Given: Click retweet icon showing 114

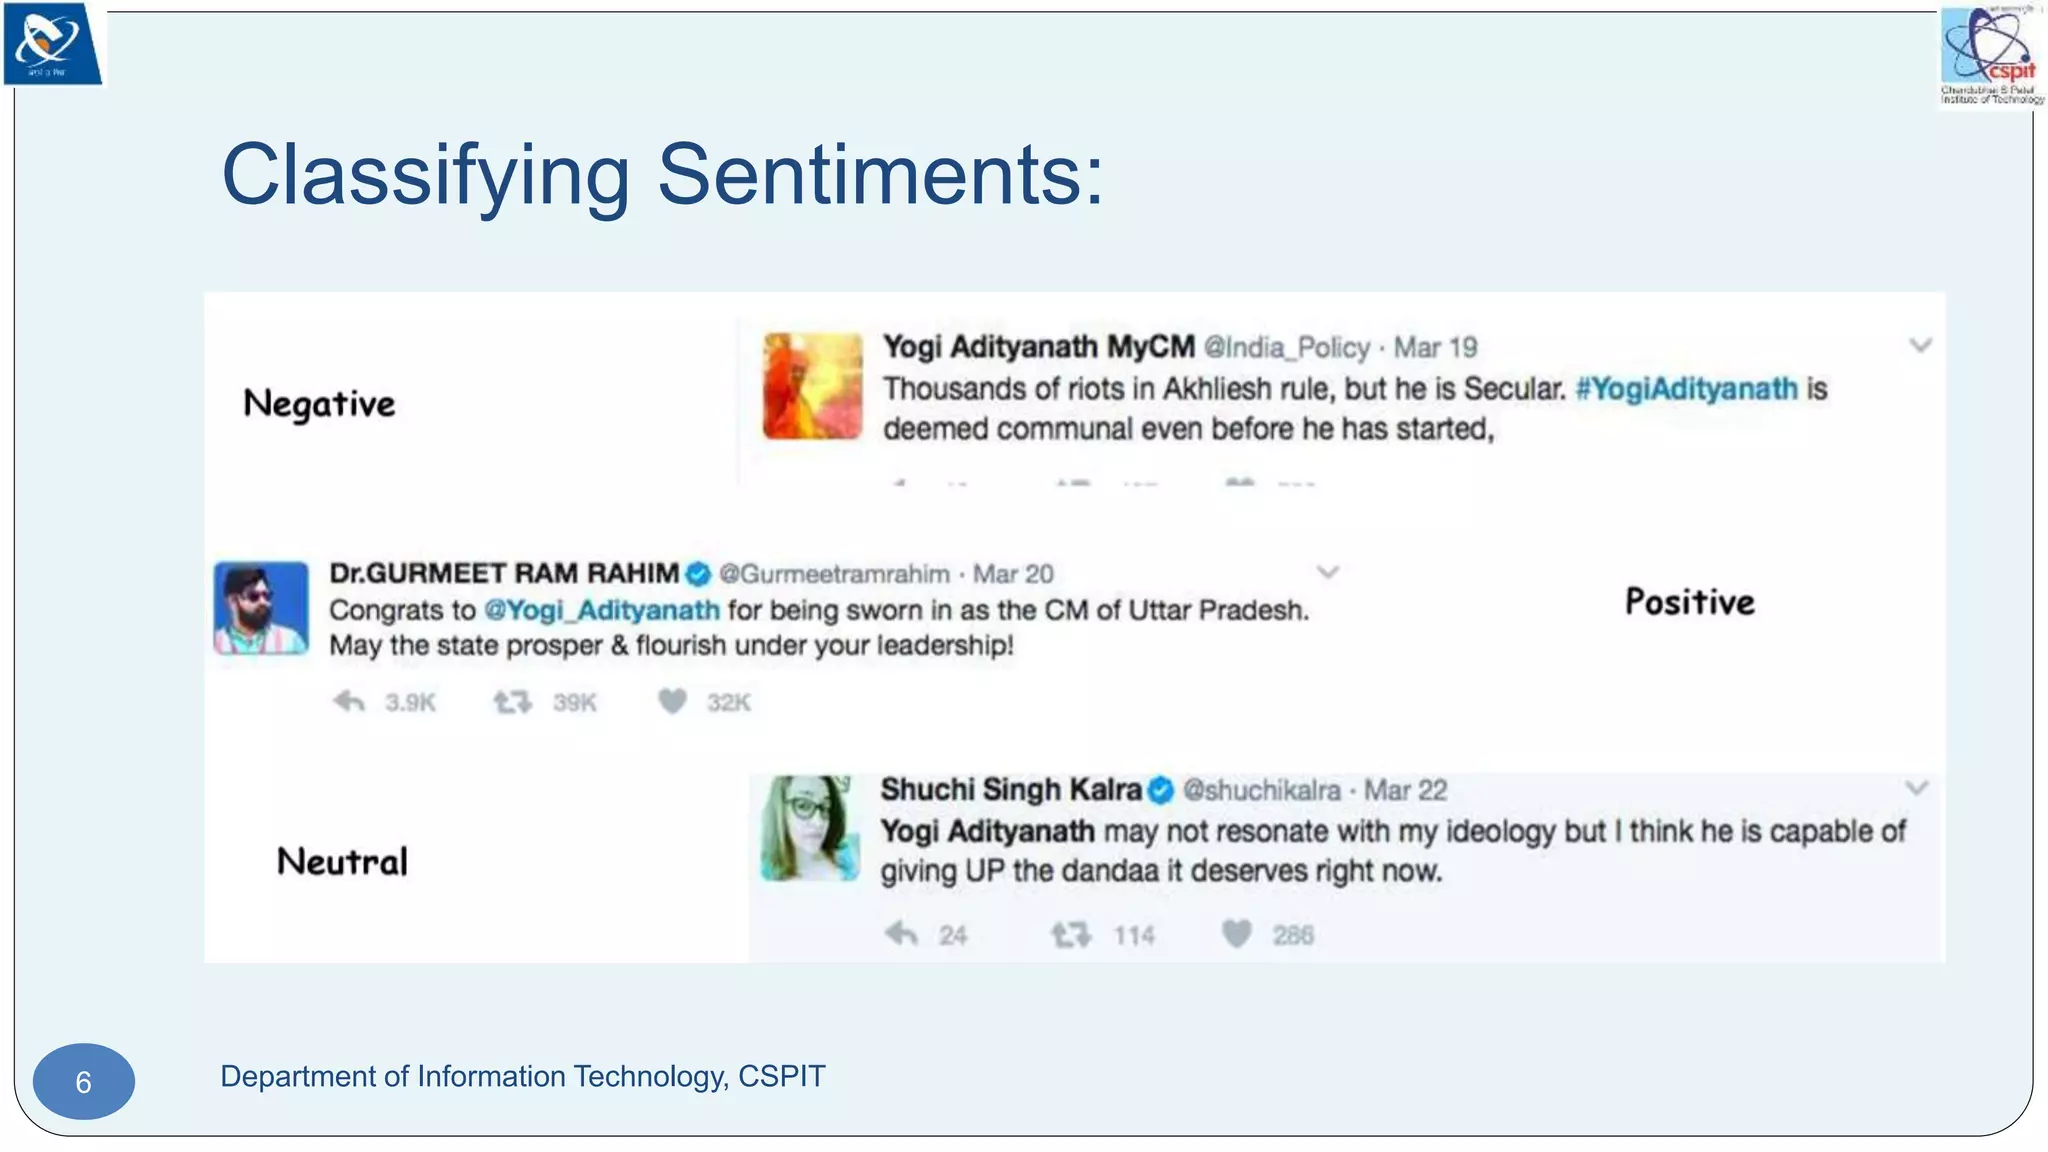Looking at the screenshot, I should (1071, 935).
